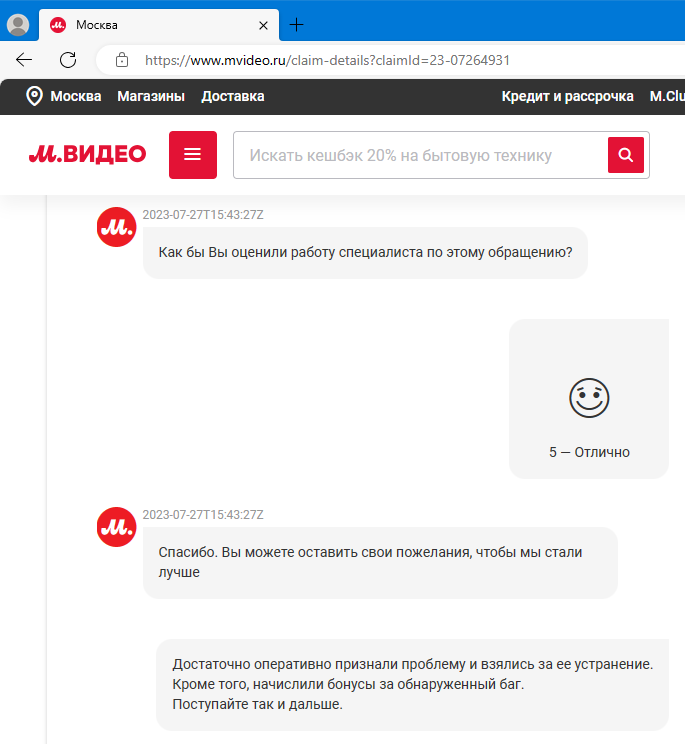Click the message 'Спасибо. Вы можете оставить свои пожелания'
This screenshot has height=744, width=685.
pyautogui.click(x=380, y=562)
